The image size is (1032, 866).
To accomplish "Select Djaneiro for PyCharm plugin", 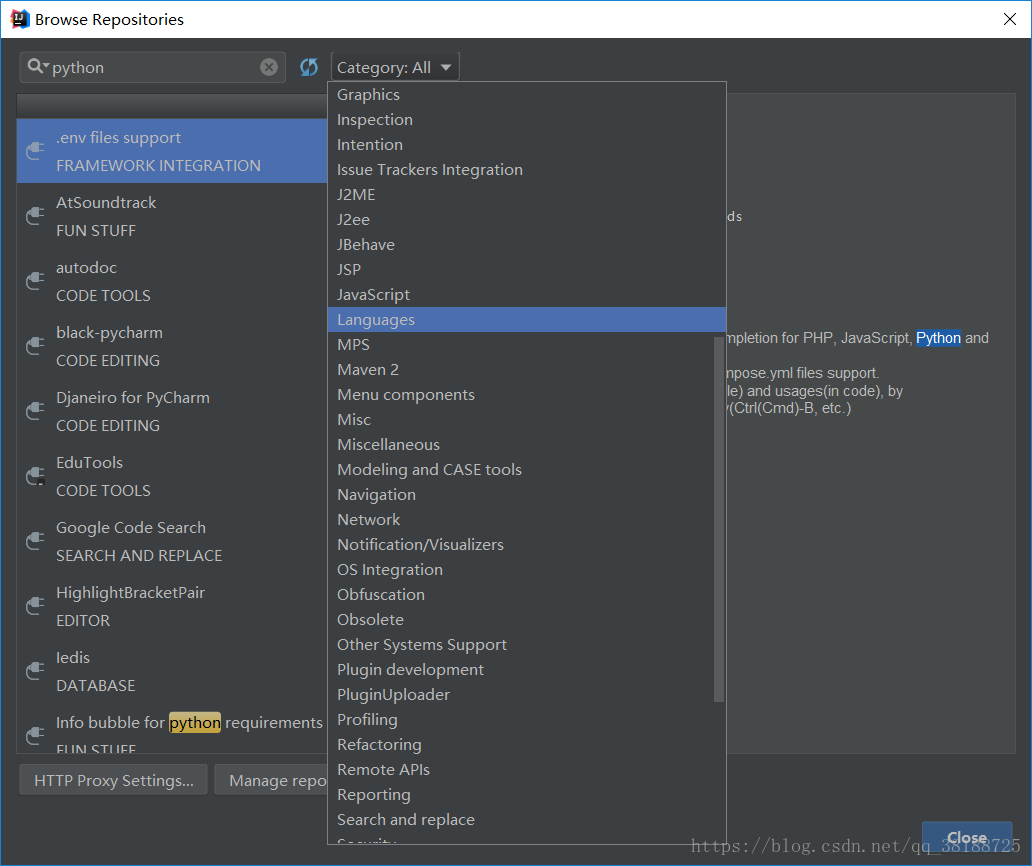I will coord(172,412).
